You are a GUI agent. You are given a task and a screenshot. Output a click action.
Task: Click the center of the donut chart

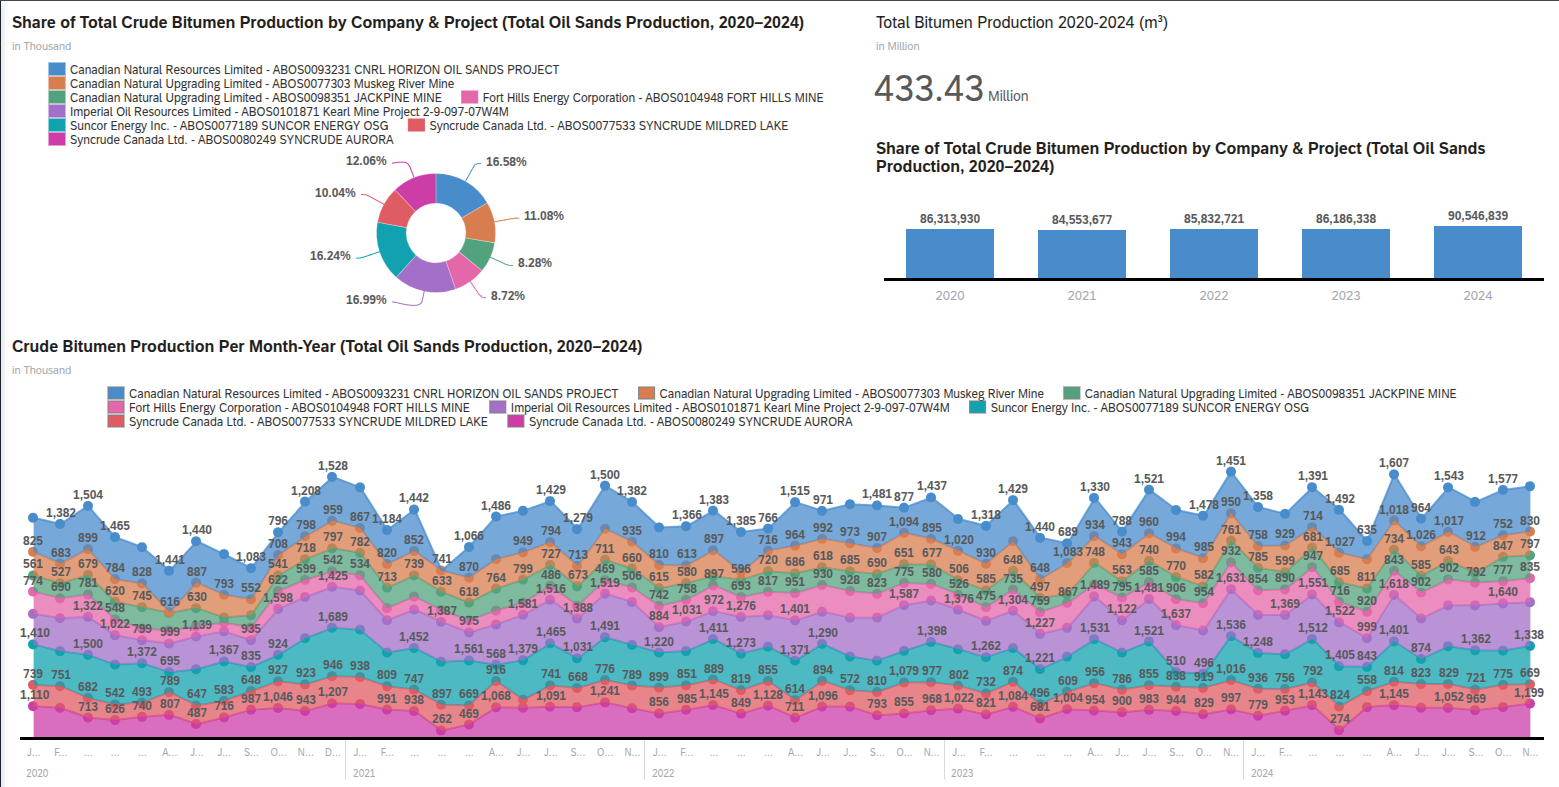435,230
